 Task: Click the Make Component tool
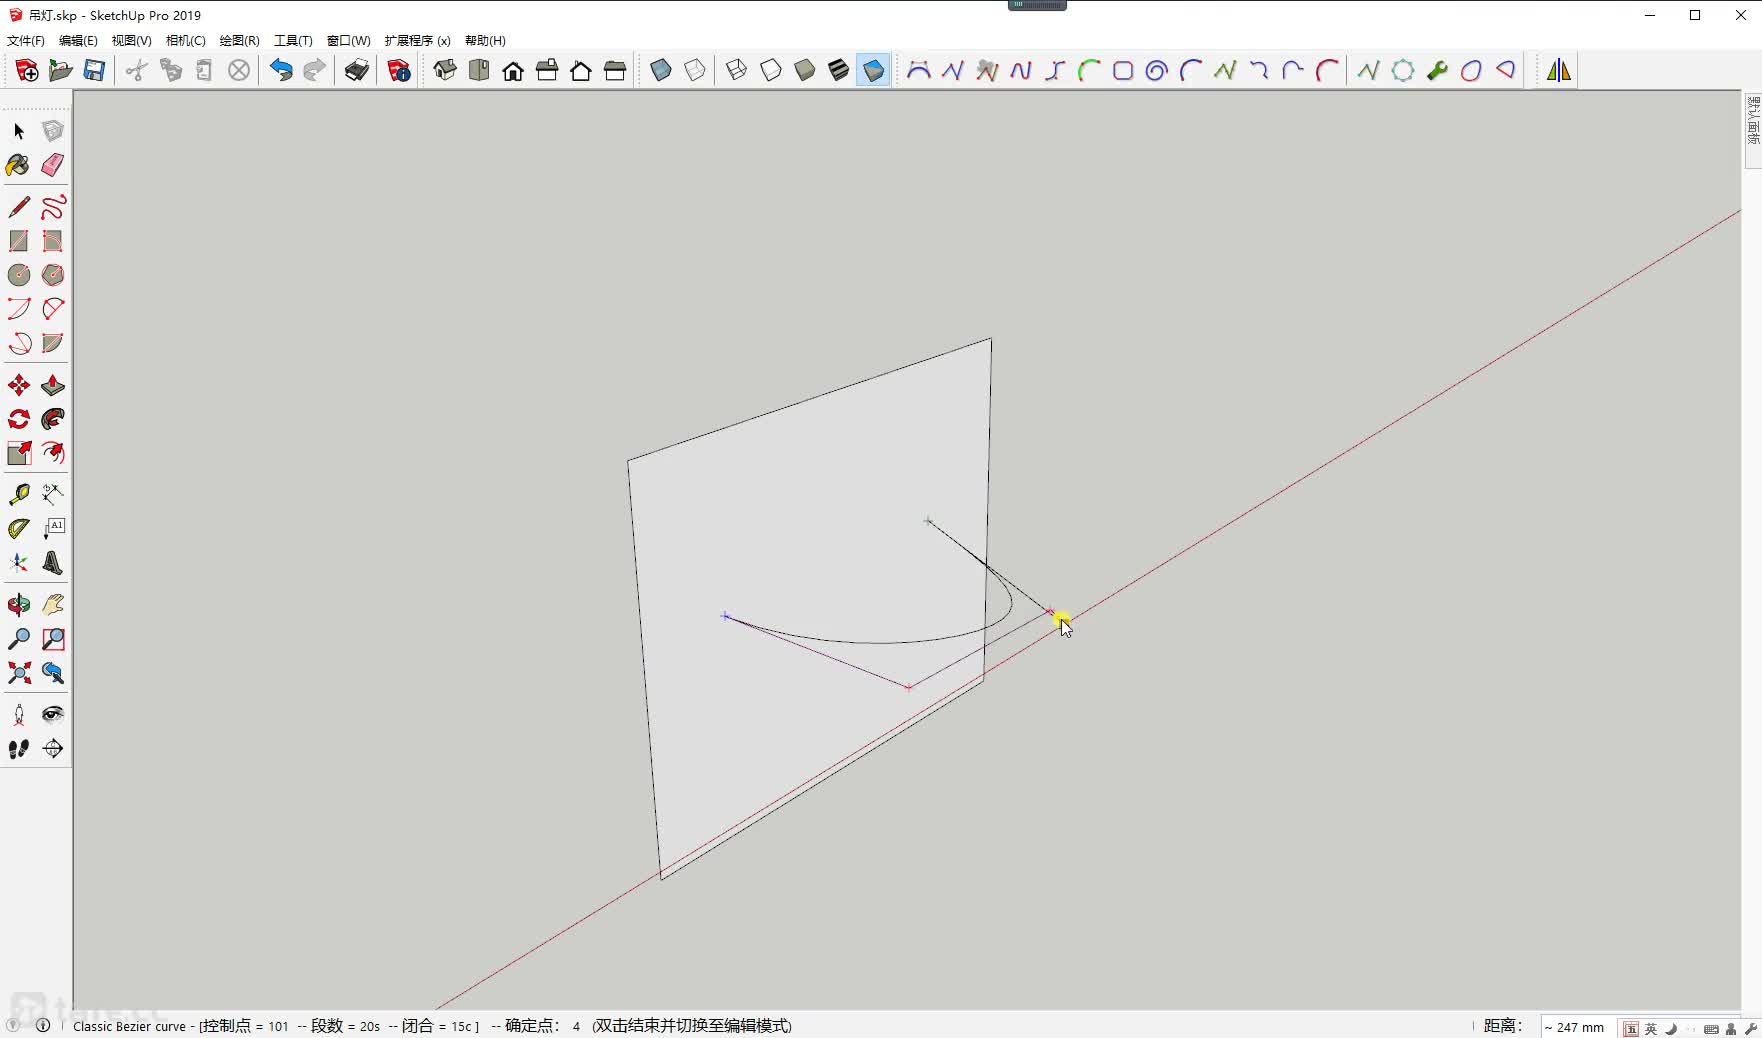pyautogui.click(x=53, y=131)
